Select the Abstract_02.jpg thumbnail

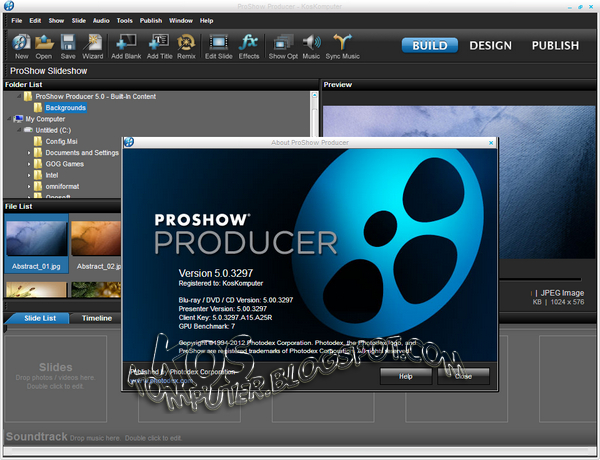[96, 243]
